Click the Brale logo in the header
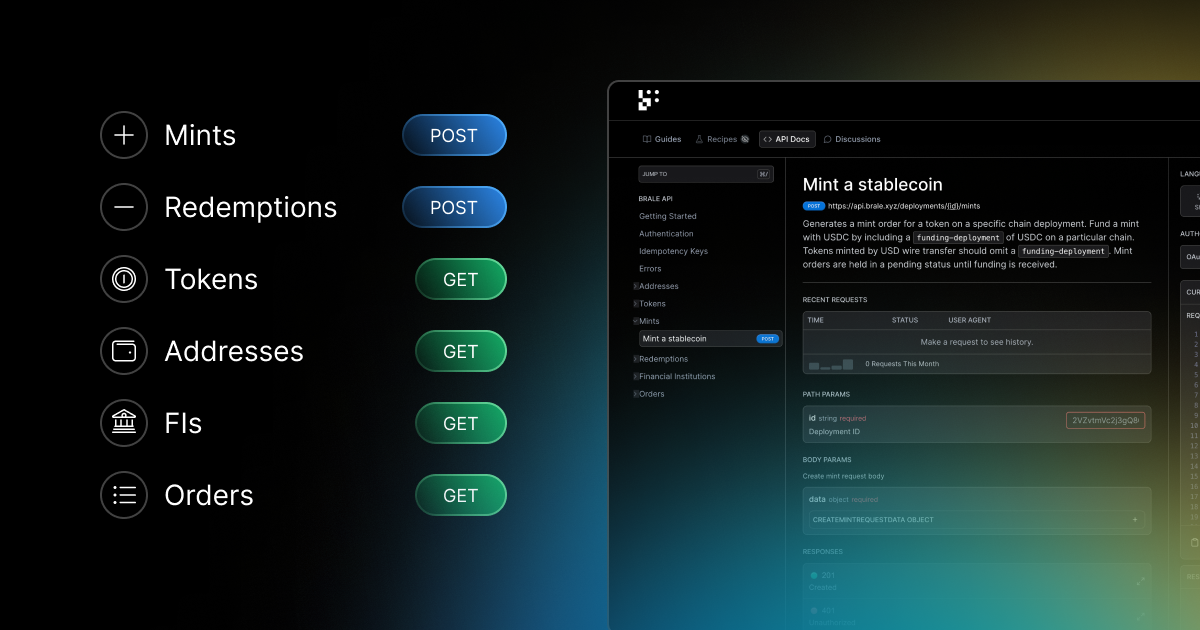This screenshot has height=630, width=1200. (648, 100)
